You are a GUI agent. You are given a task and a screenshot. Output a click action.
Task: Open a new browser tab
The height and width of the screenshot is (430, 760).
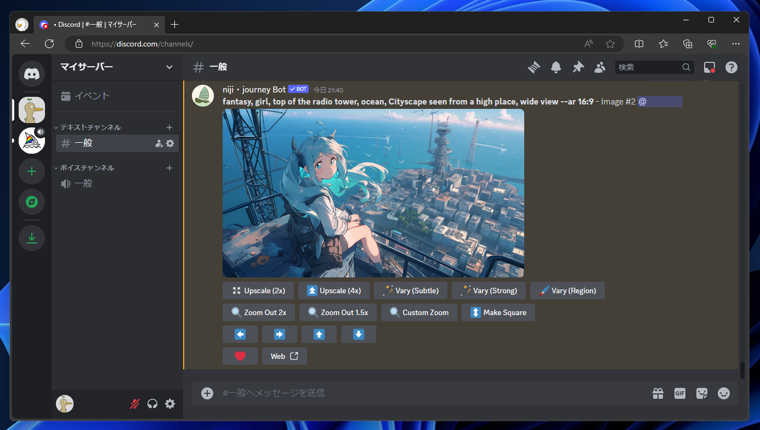[174, 25]
